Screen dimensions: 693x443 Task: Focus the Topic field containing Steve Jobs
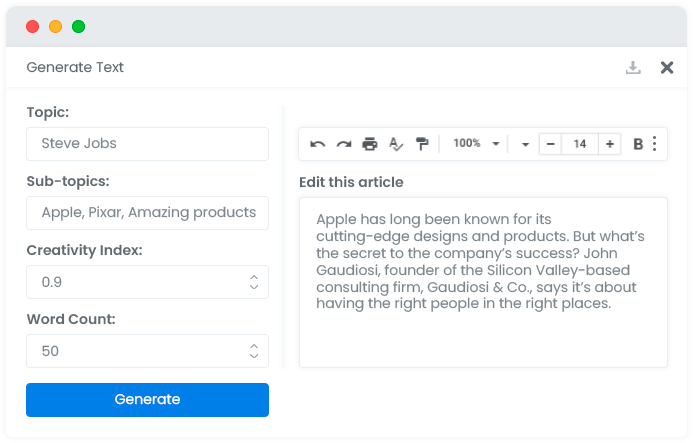pyautogui.click(x=147, y=144)
